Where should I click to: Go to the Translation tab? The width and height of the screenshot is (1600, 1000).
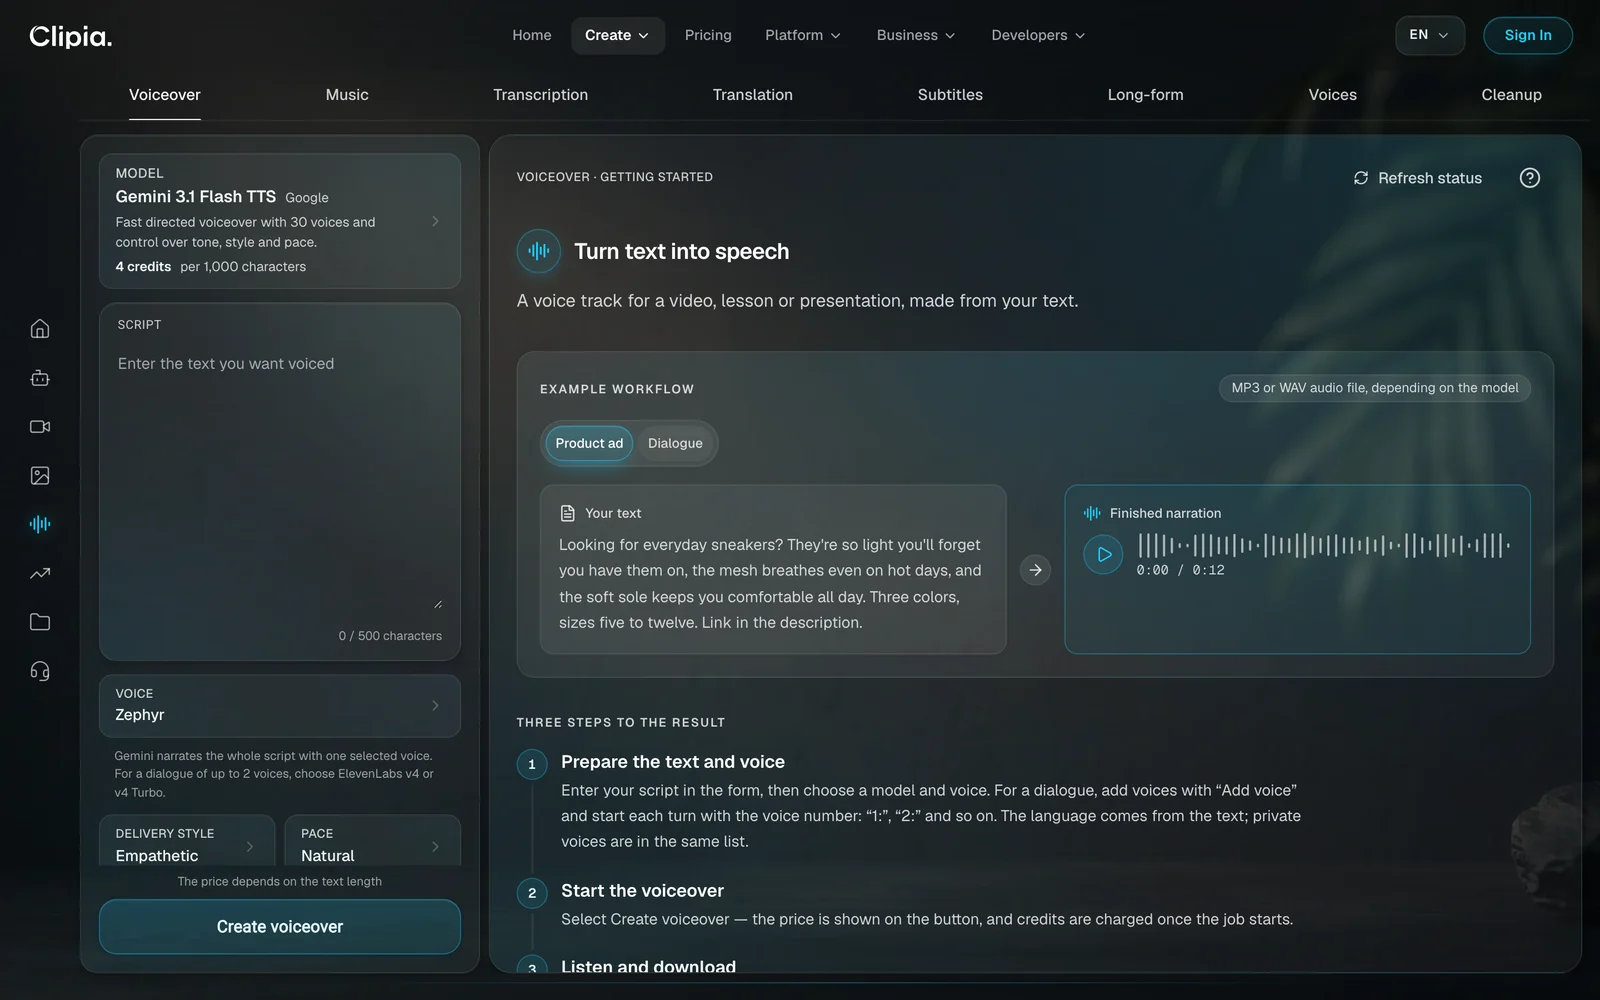pyautogui.click(x=752, y=95)
